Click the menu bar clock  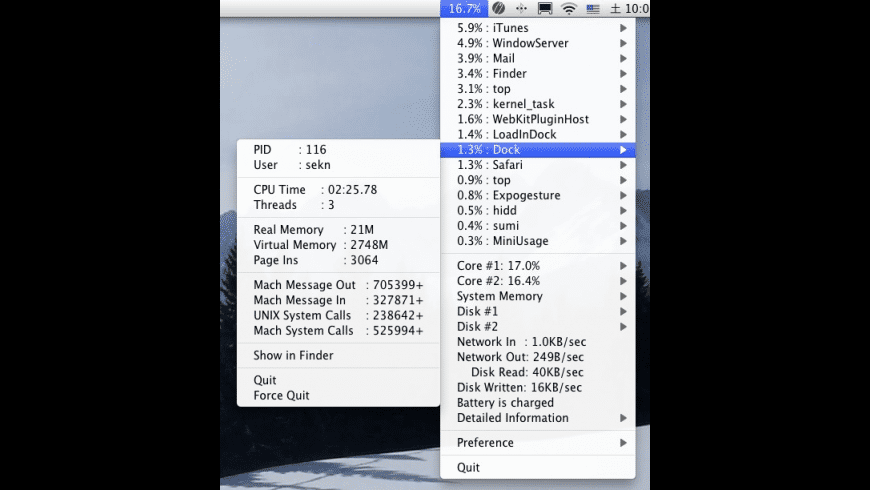[x=630, y=8]
